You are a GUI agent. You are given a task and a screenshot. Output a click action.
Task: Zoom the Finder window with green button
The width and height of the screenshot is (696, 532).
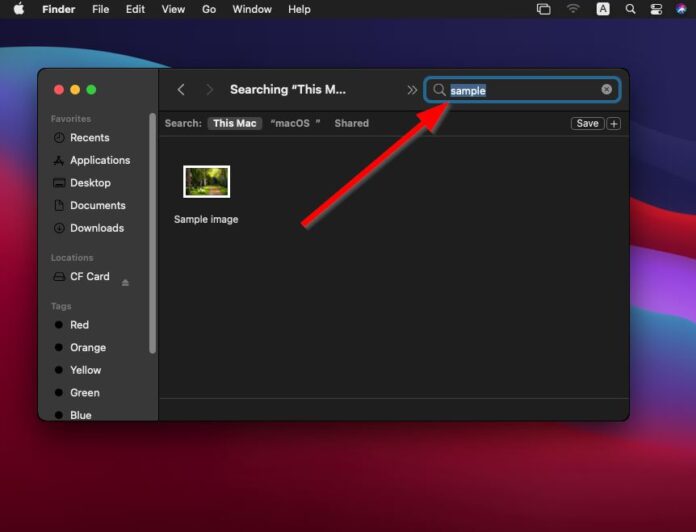[x=91, y=90]
